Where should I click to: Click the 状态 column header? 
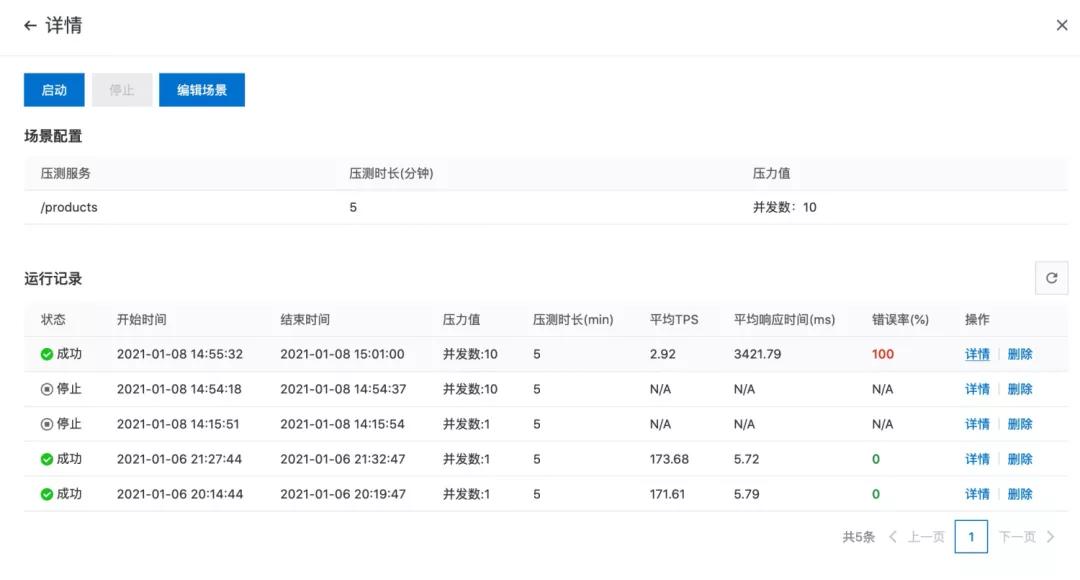coord(53,320)
